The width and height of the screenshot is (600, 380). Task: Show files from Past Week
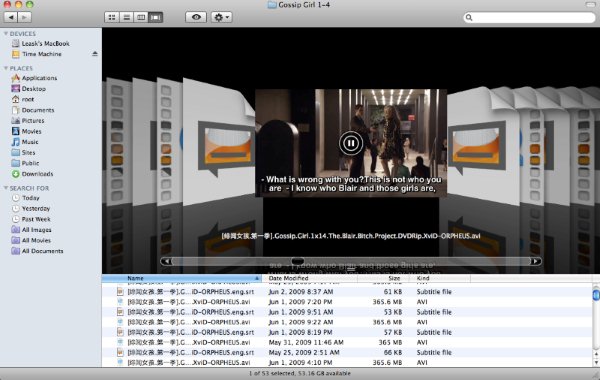point(31,219)
